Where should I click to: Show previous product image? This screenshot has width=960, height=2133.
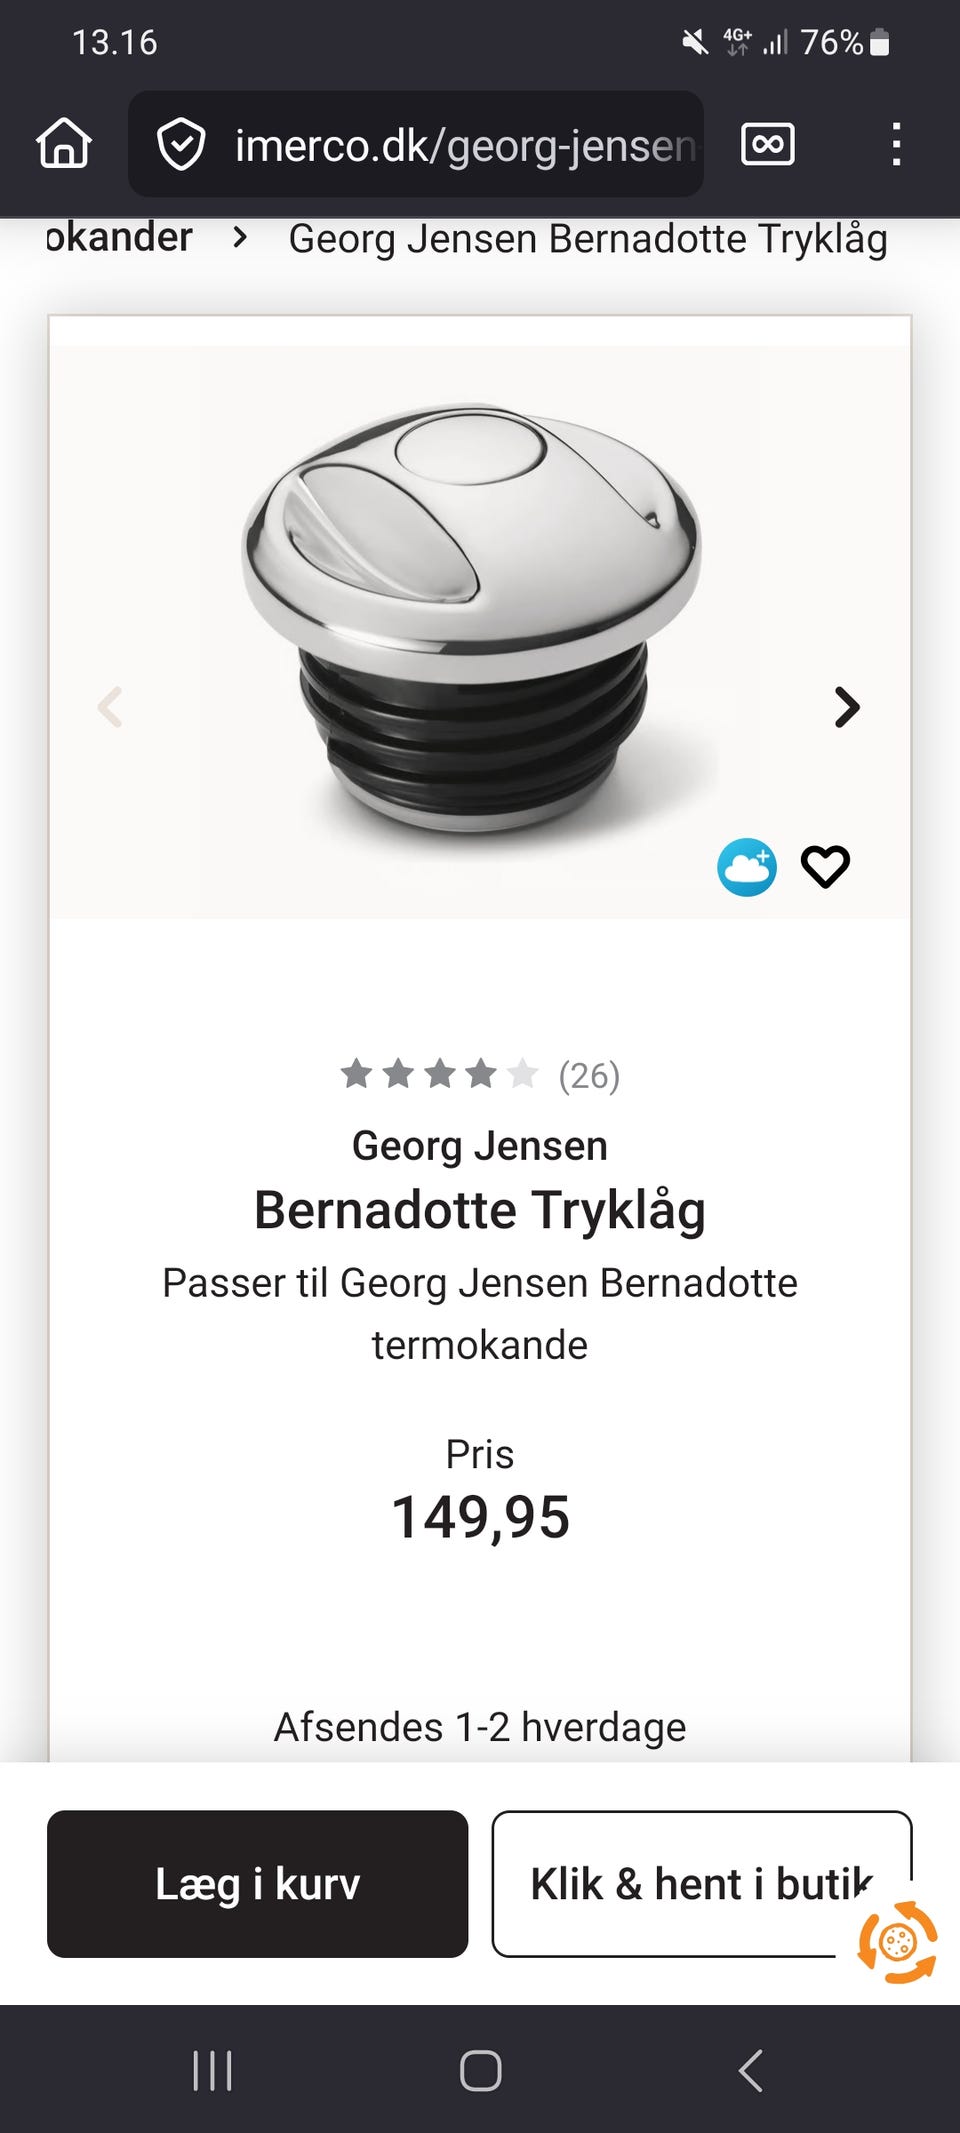pos(110,707)
